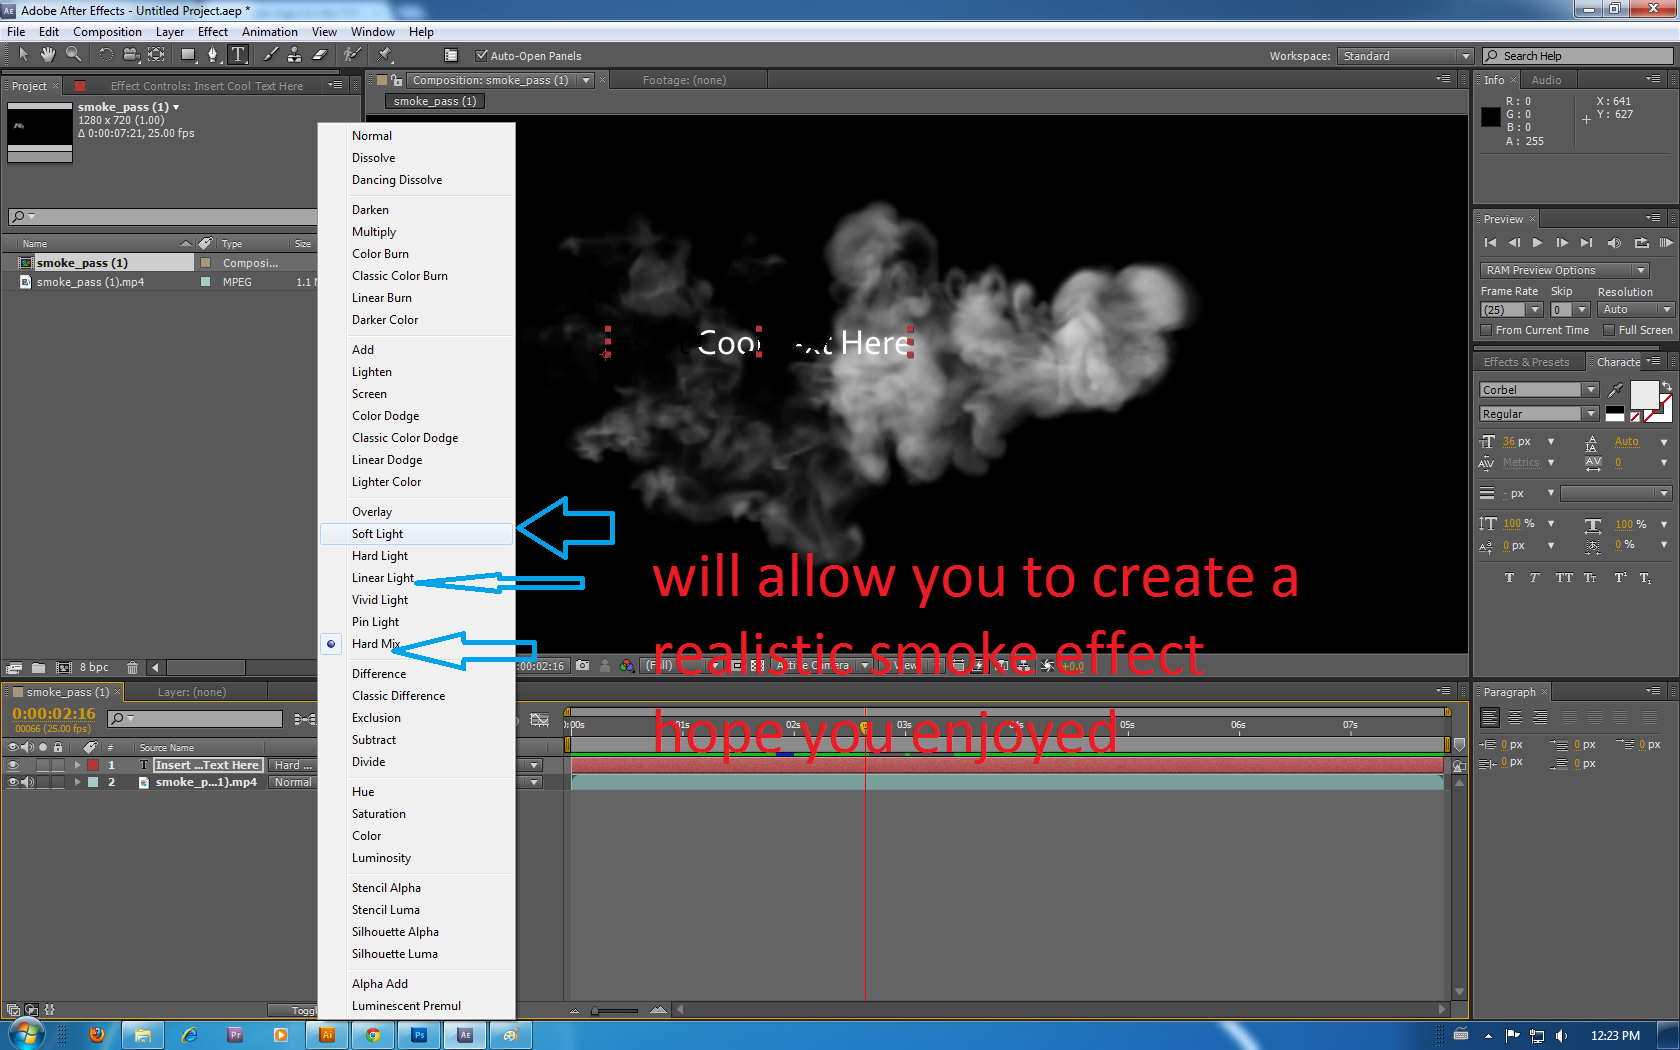Screen dimensions: 1680x1050
Task: Apply Faux Bold text style
Action: coord(1509,578)
